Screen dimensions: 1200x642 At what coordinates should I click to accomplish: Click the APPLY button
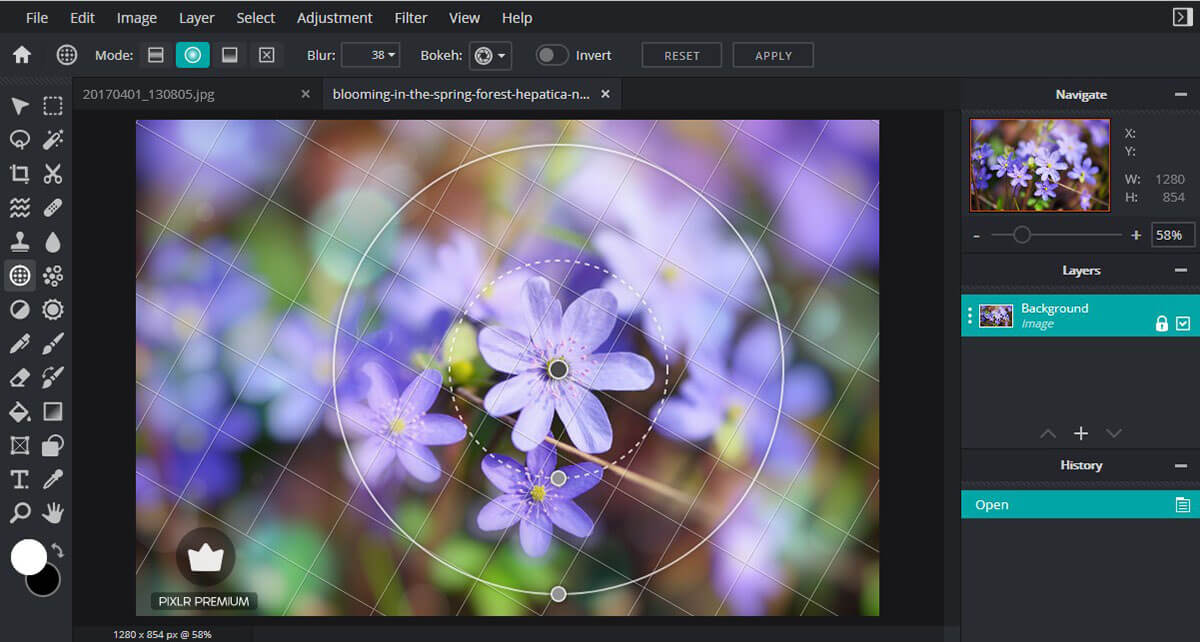(772, 55)
